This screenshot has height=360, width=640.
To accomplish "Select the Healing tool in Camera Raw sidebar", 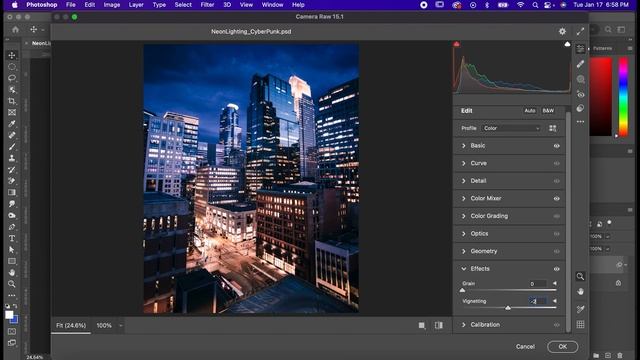I will (580, 64).
